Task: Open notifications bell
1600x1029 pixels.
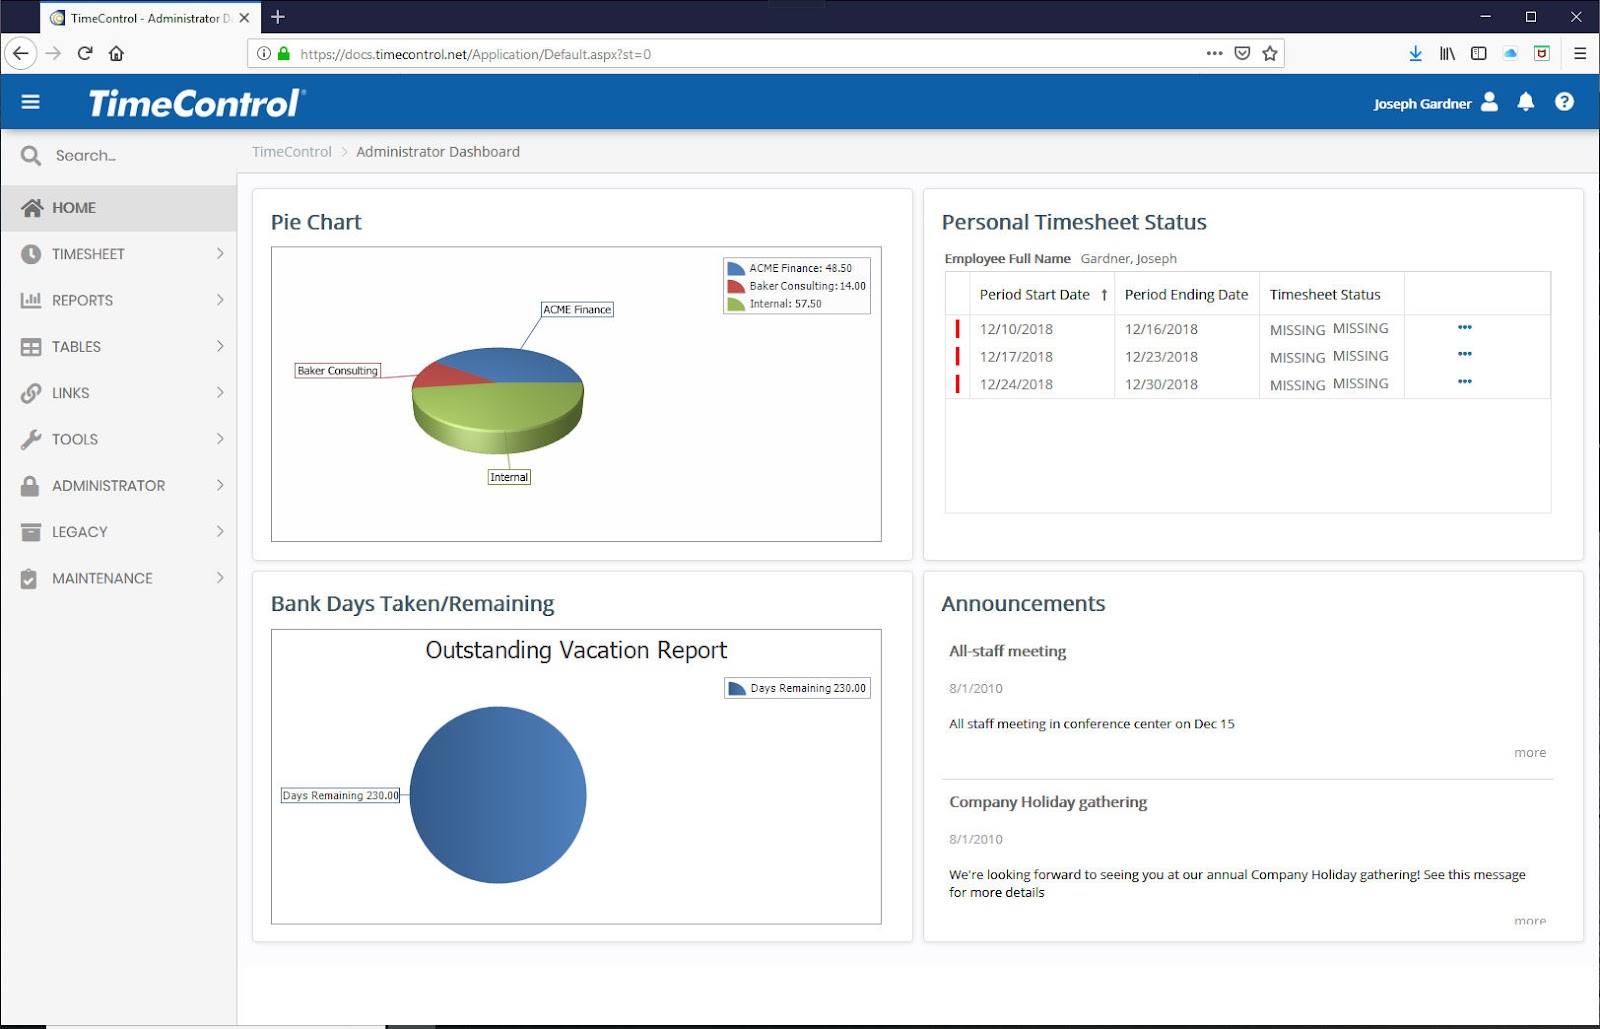Action: click(1526, 102)
